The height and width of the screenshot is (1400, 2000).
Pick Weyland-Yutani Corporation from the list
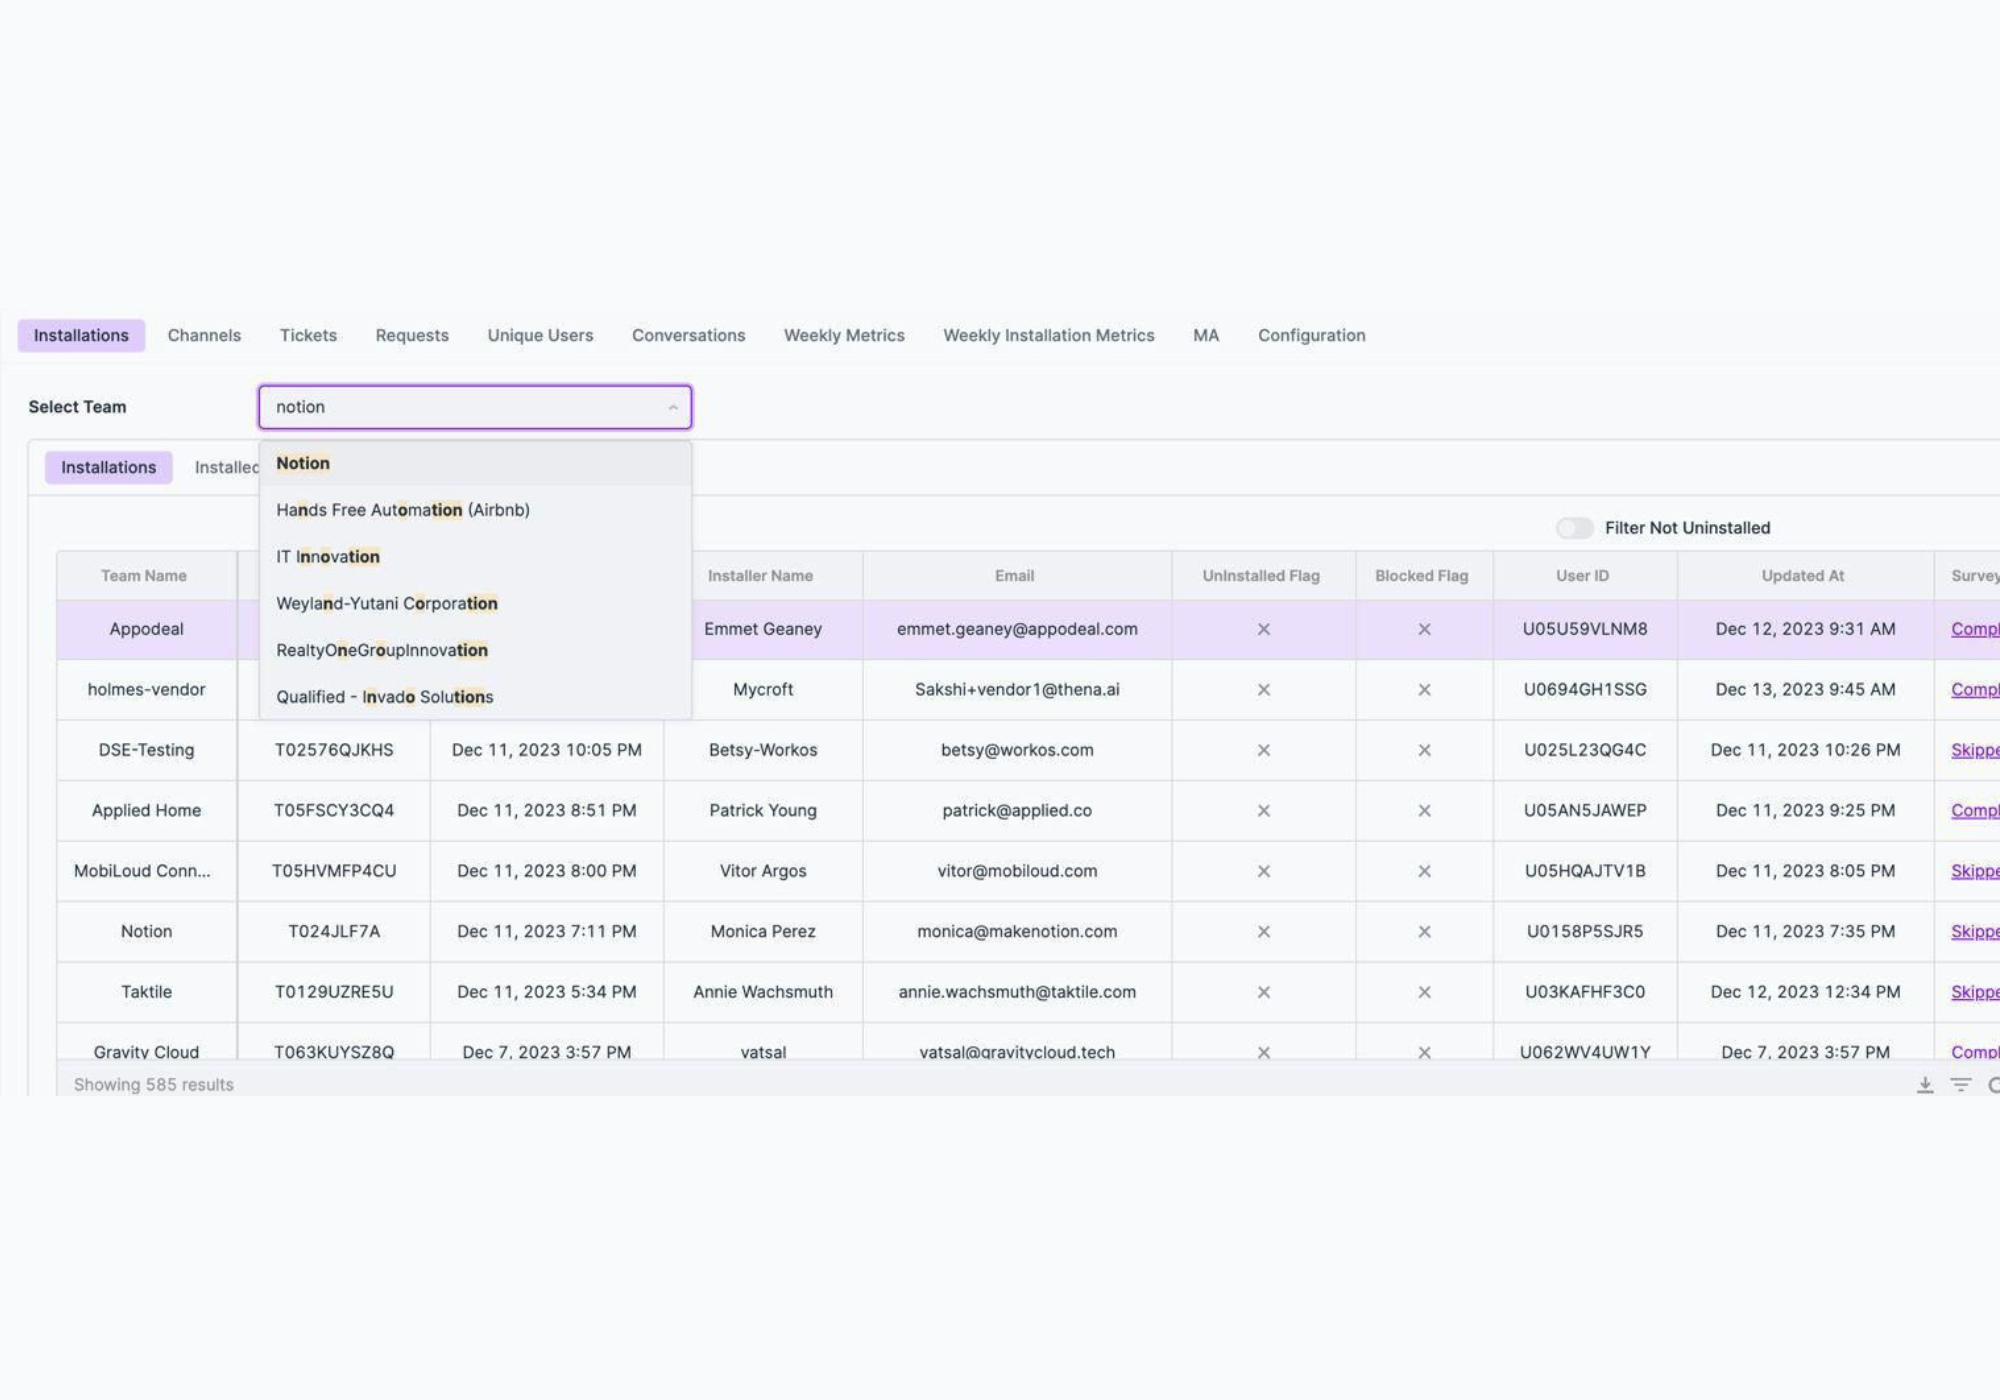pos(387,603)
